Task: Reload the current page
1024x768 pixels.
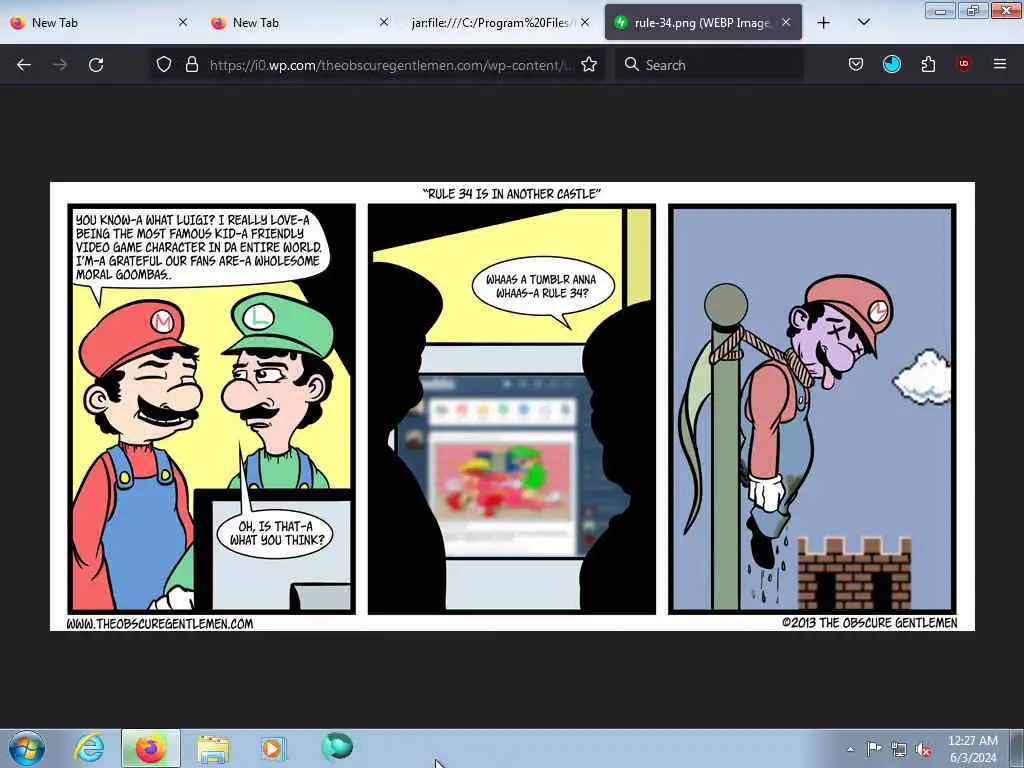Action: tap(96, 65)
